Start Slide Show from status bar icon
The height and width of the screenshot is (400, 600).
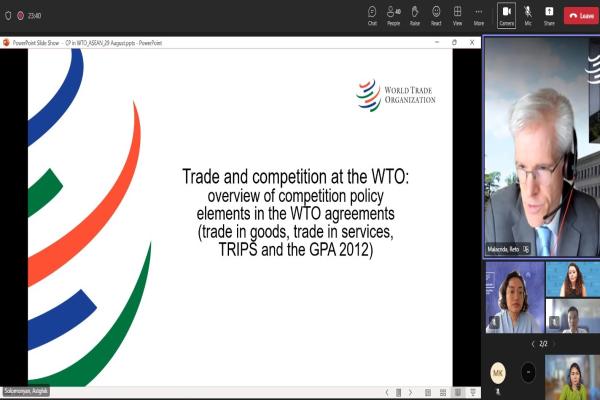pyautogui.click(x=473, y=392)
